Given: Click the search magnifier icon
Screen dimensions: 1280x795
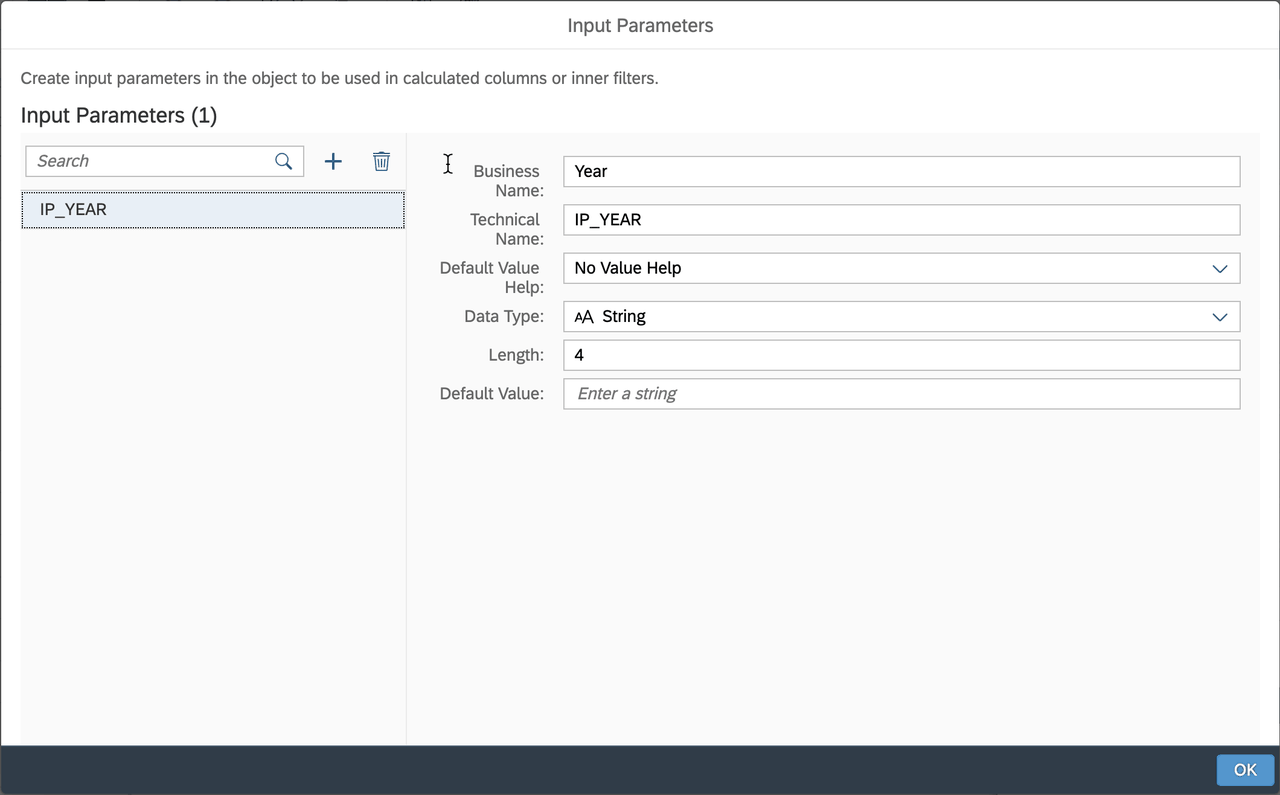Looking at the screenshot, I should (x=283, y=161).
